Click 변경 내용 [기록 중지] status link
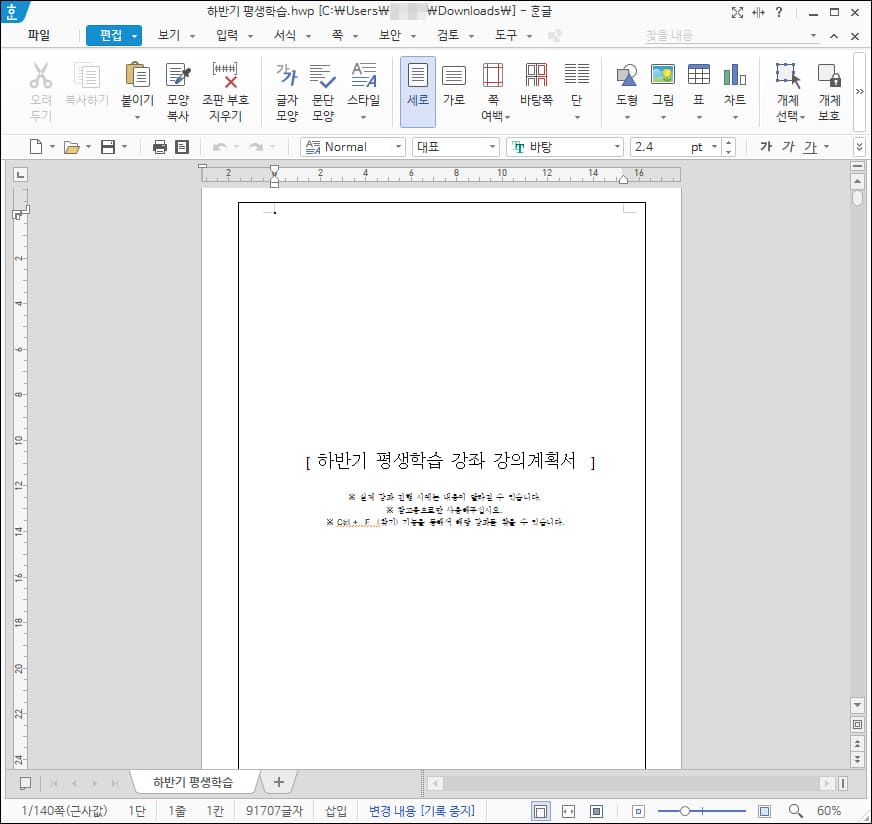 (x=422, y=811)
